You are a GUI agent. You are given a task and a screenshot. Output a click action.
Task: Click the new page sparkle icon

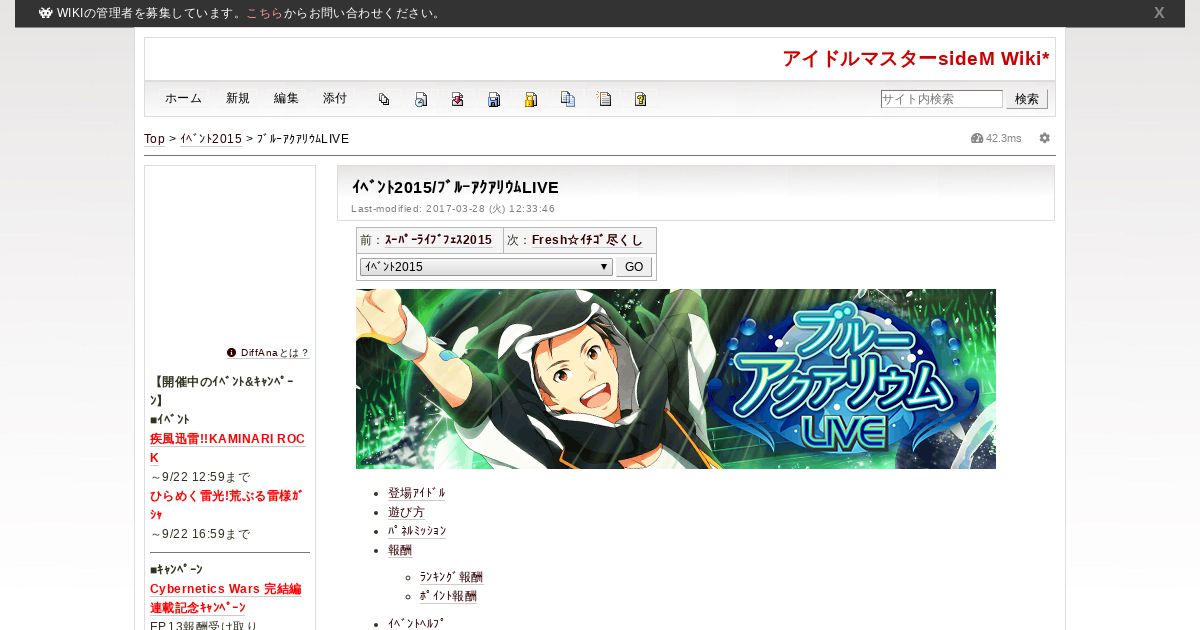pos(604,99)
